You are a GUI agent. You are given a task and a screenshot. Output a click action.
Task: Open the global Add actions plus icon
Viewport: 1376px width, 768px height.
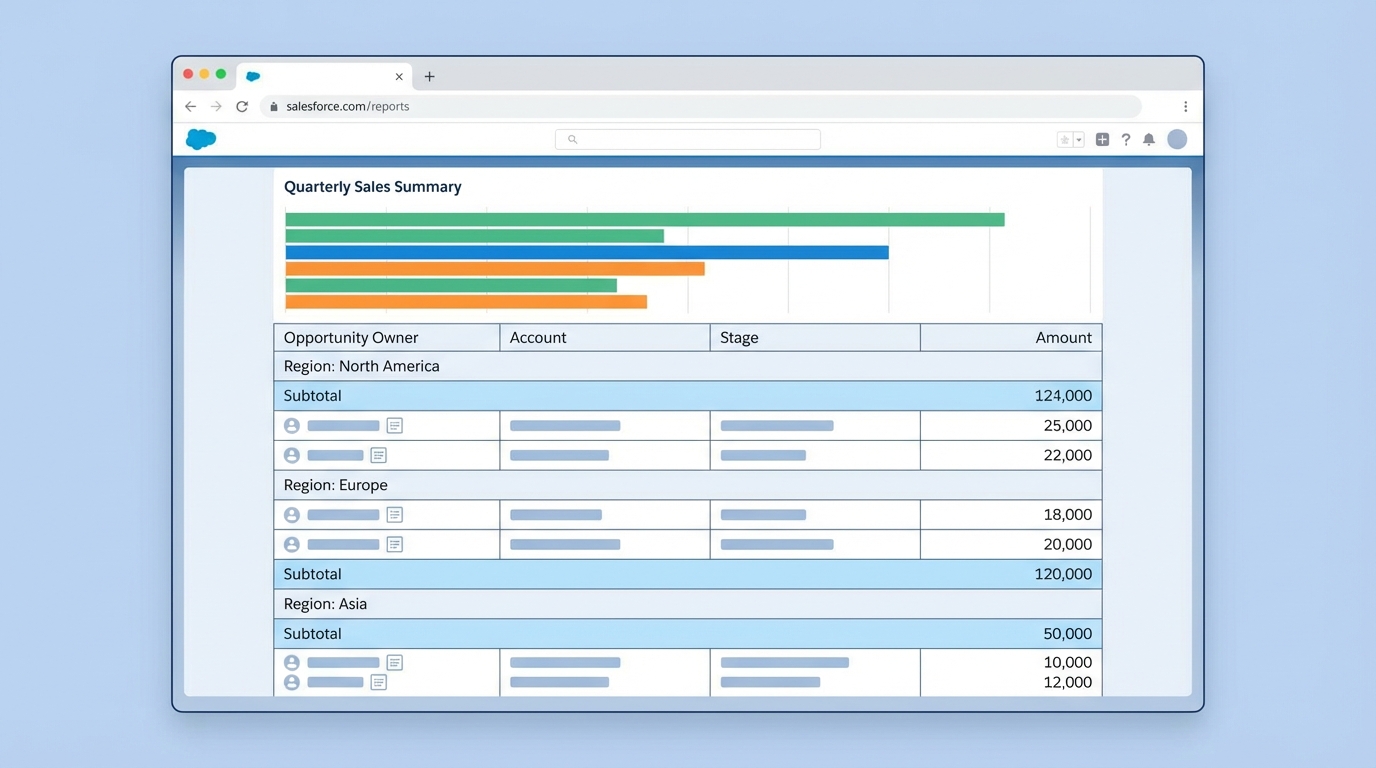tap(1102, 139)
